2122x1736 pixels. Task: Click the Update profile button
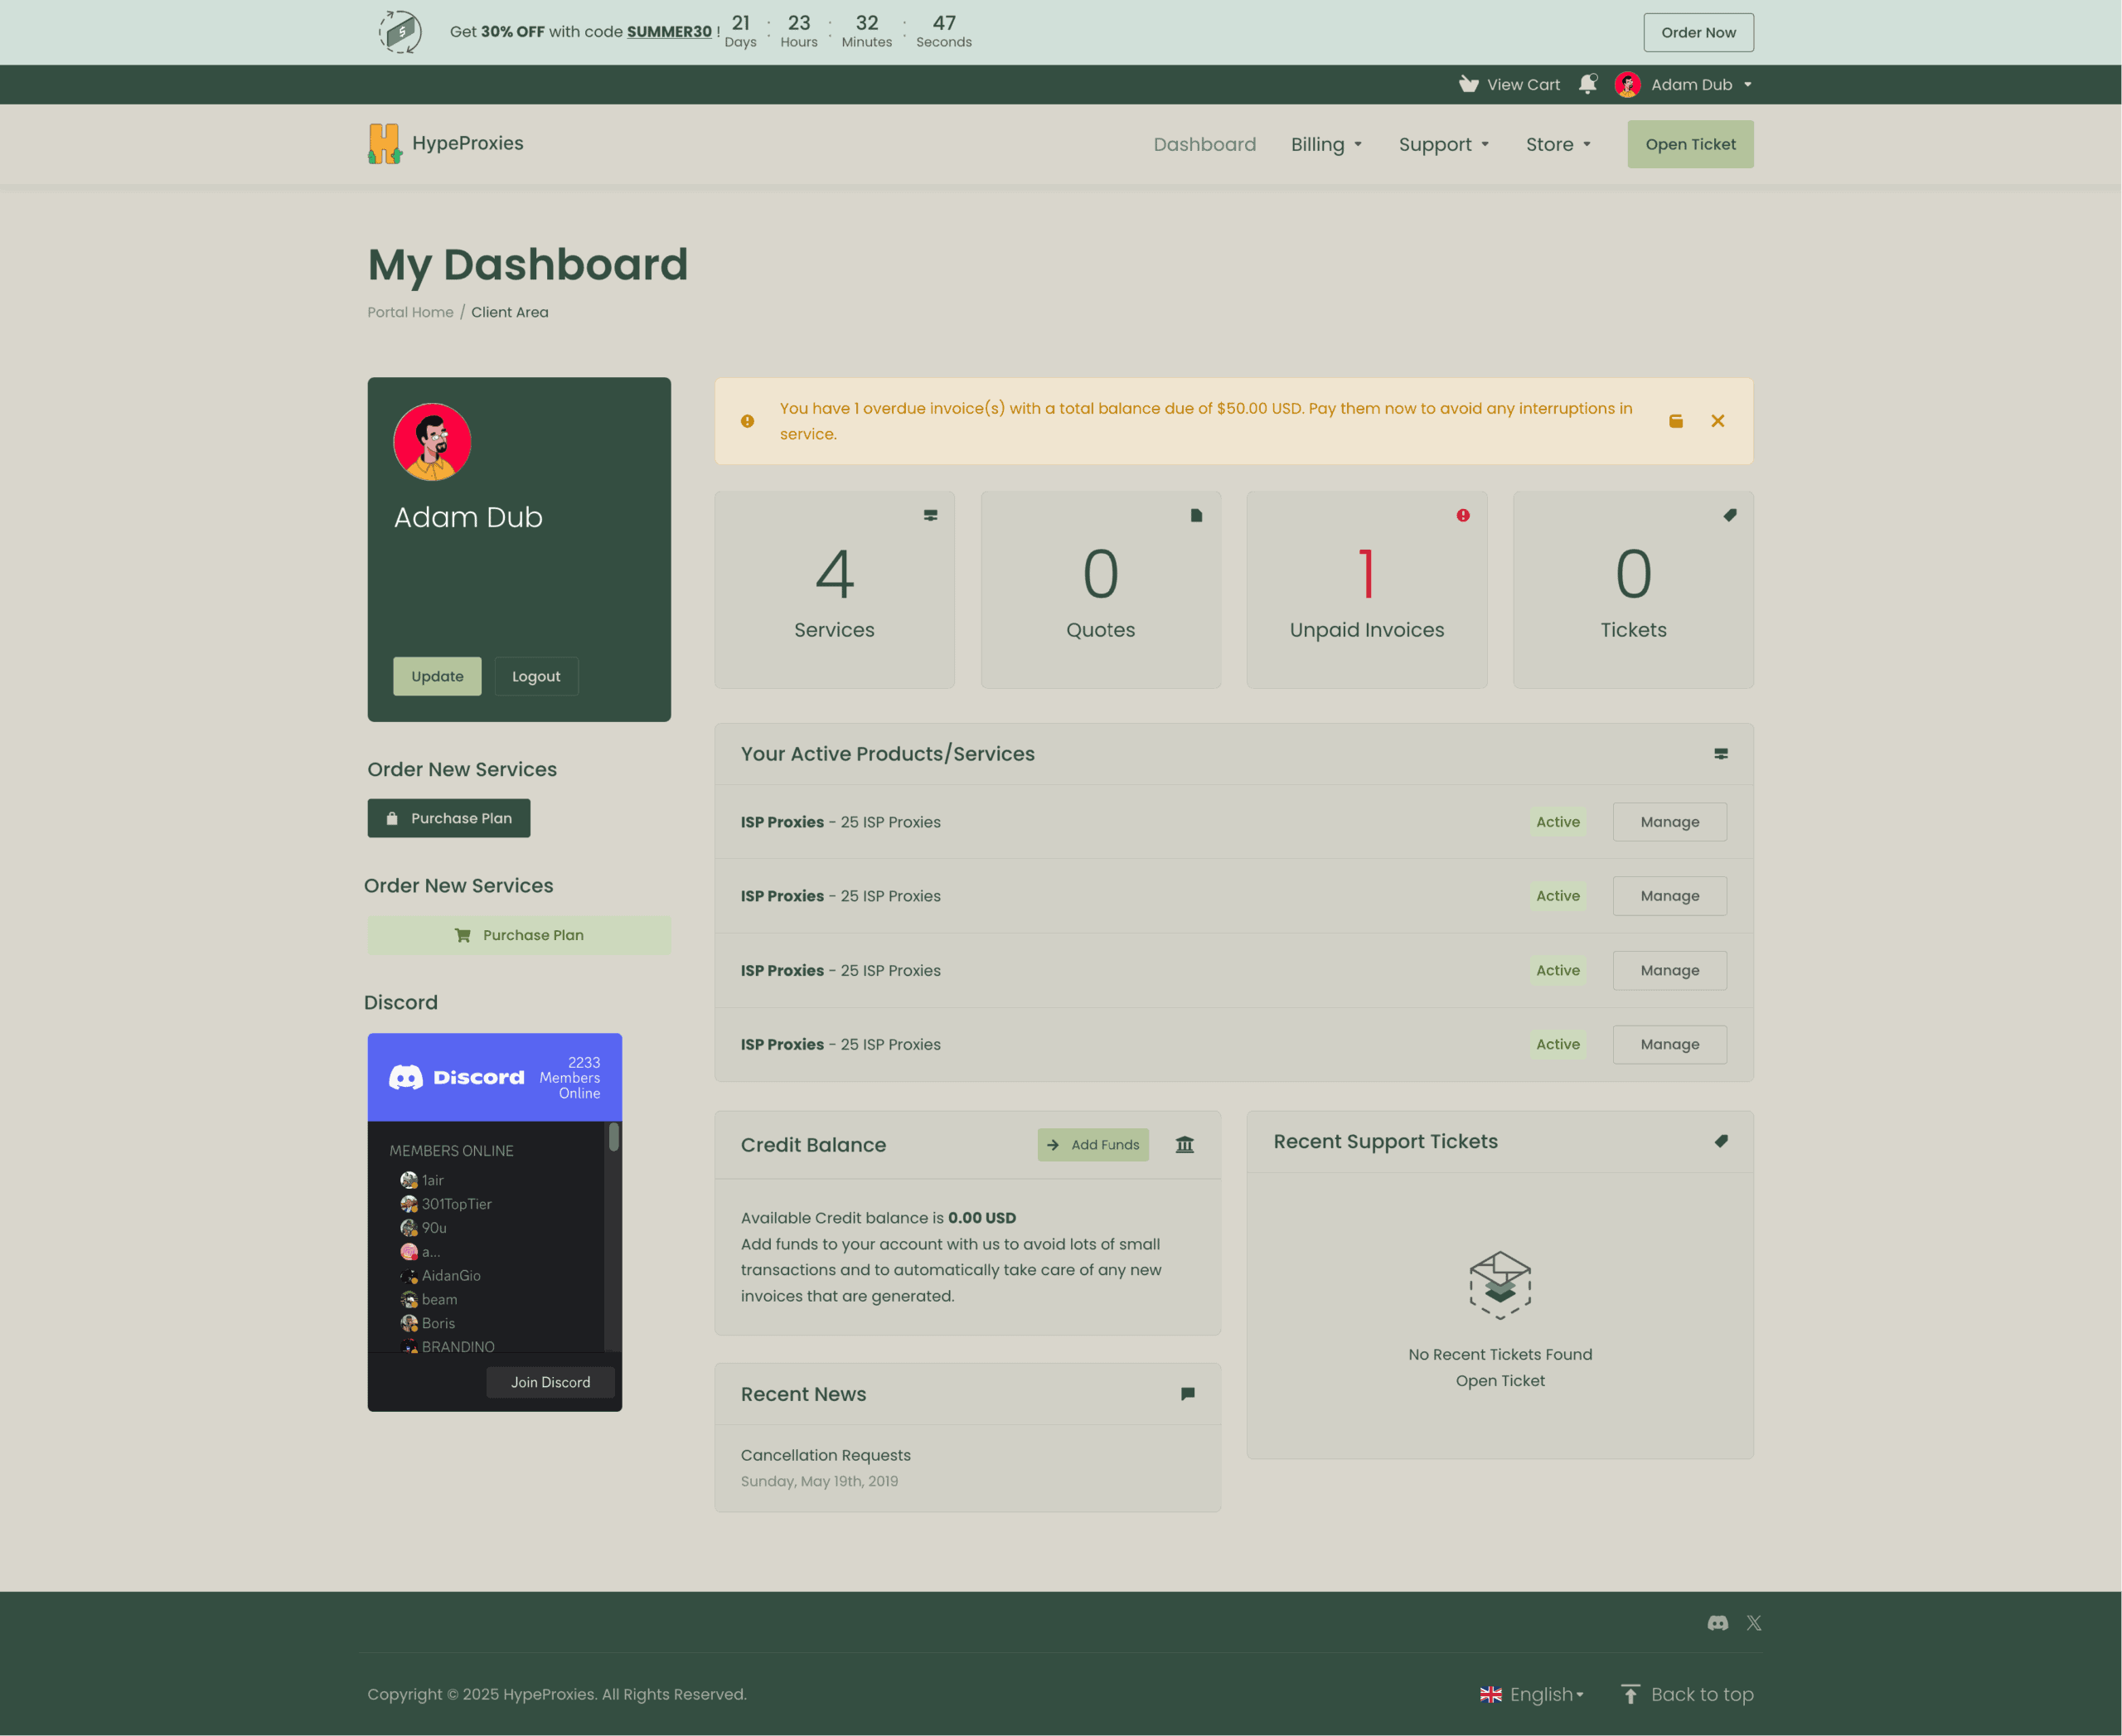coord(437,676)
